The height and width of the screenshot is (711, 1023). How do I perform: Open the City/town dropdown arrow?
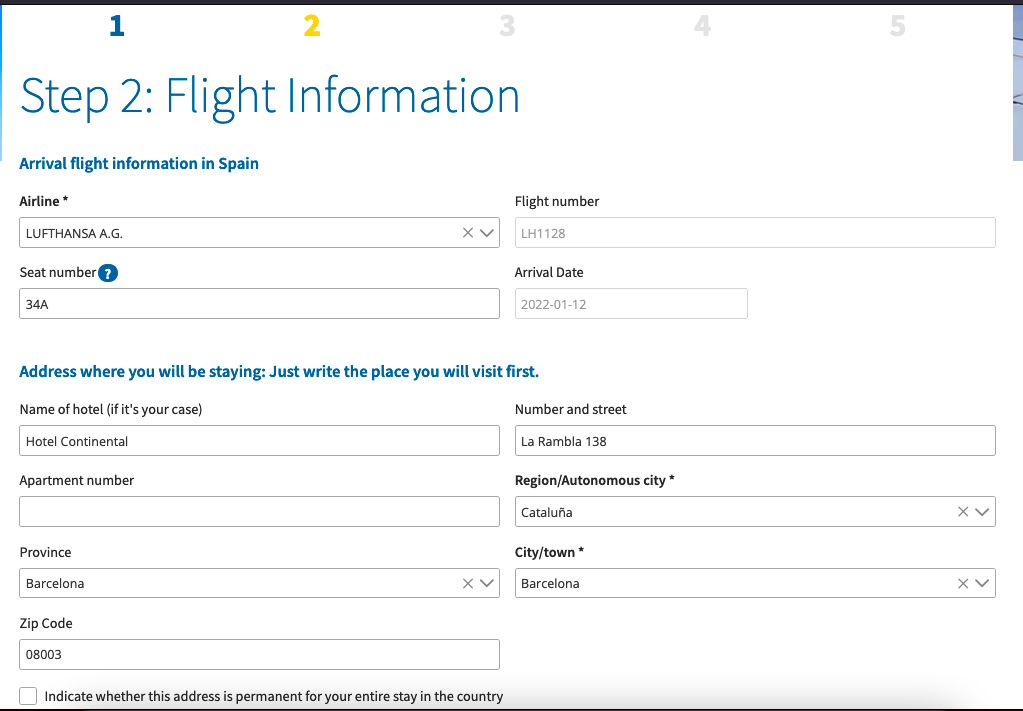click(982, 583)
